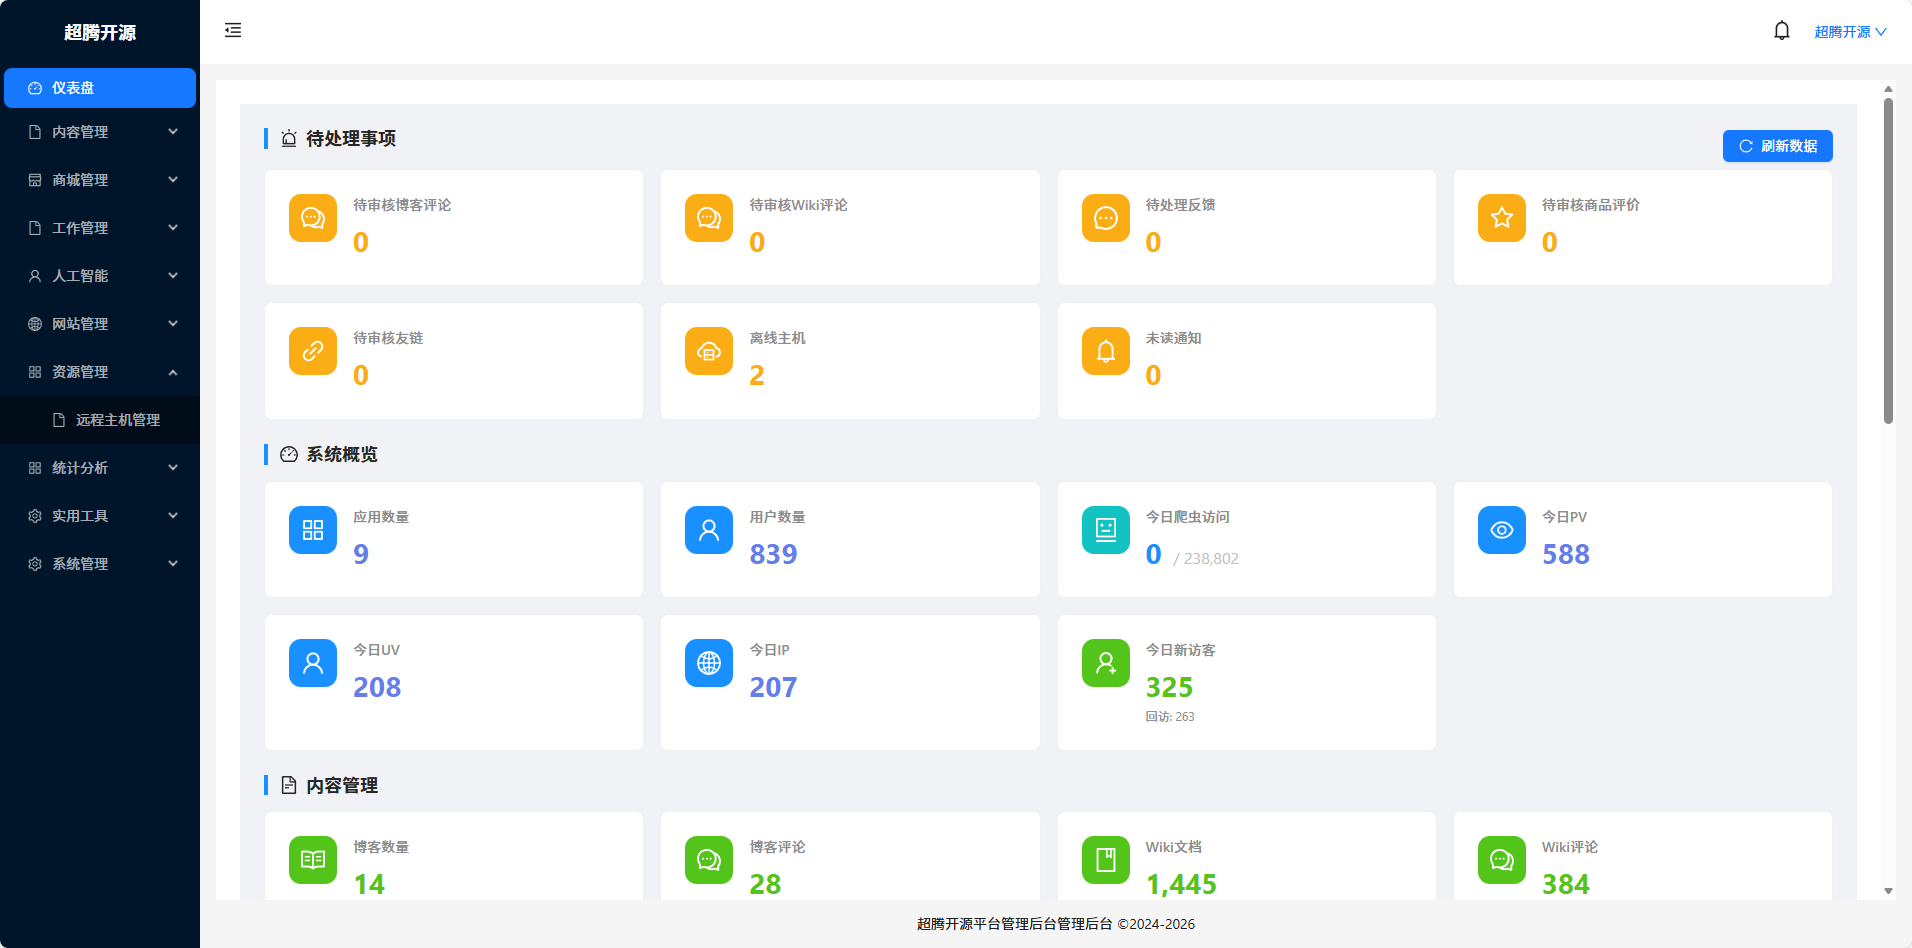Click the 刷新数据 refresh button
This screenshot has width=1912, height=948.
tap(1777, 146)
